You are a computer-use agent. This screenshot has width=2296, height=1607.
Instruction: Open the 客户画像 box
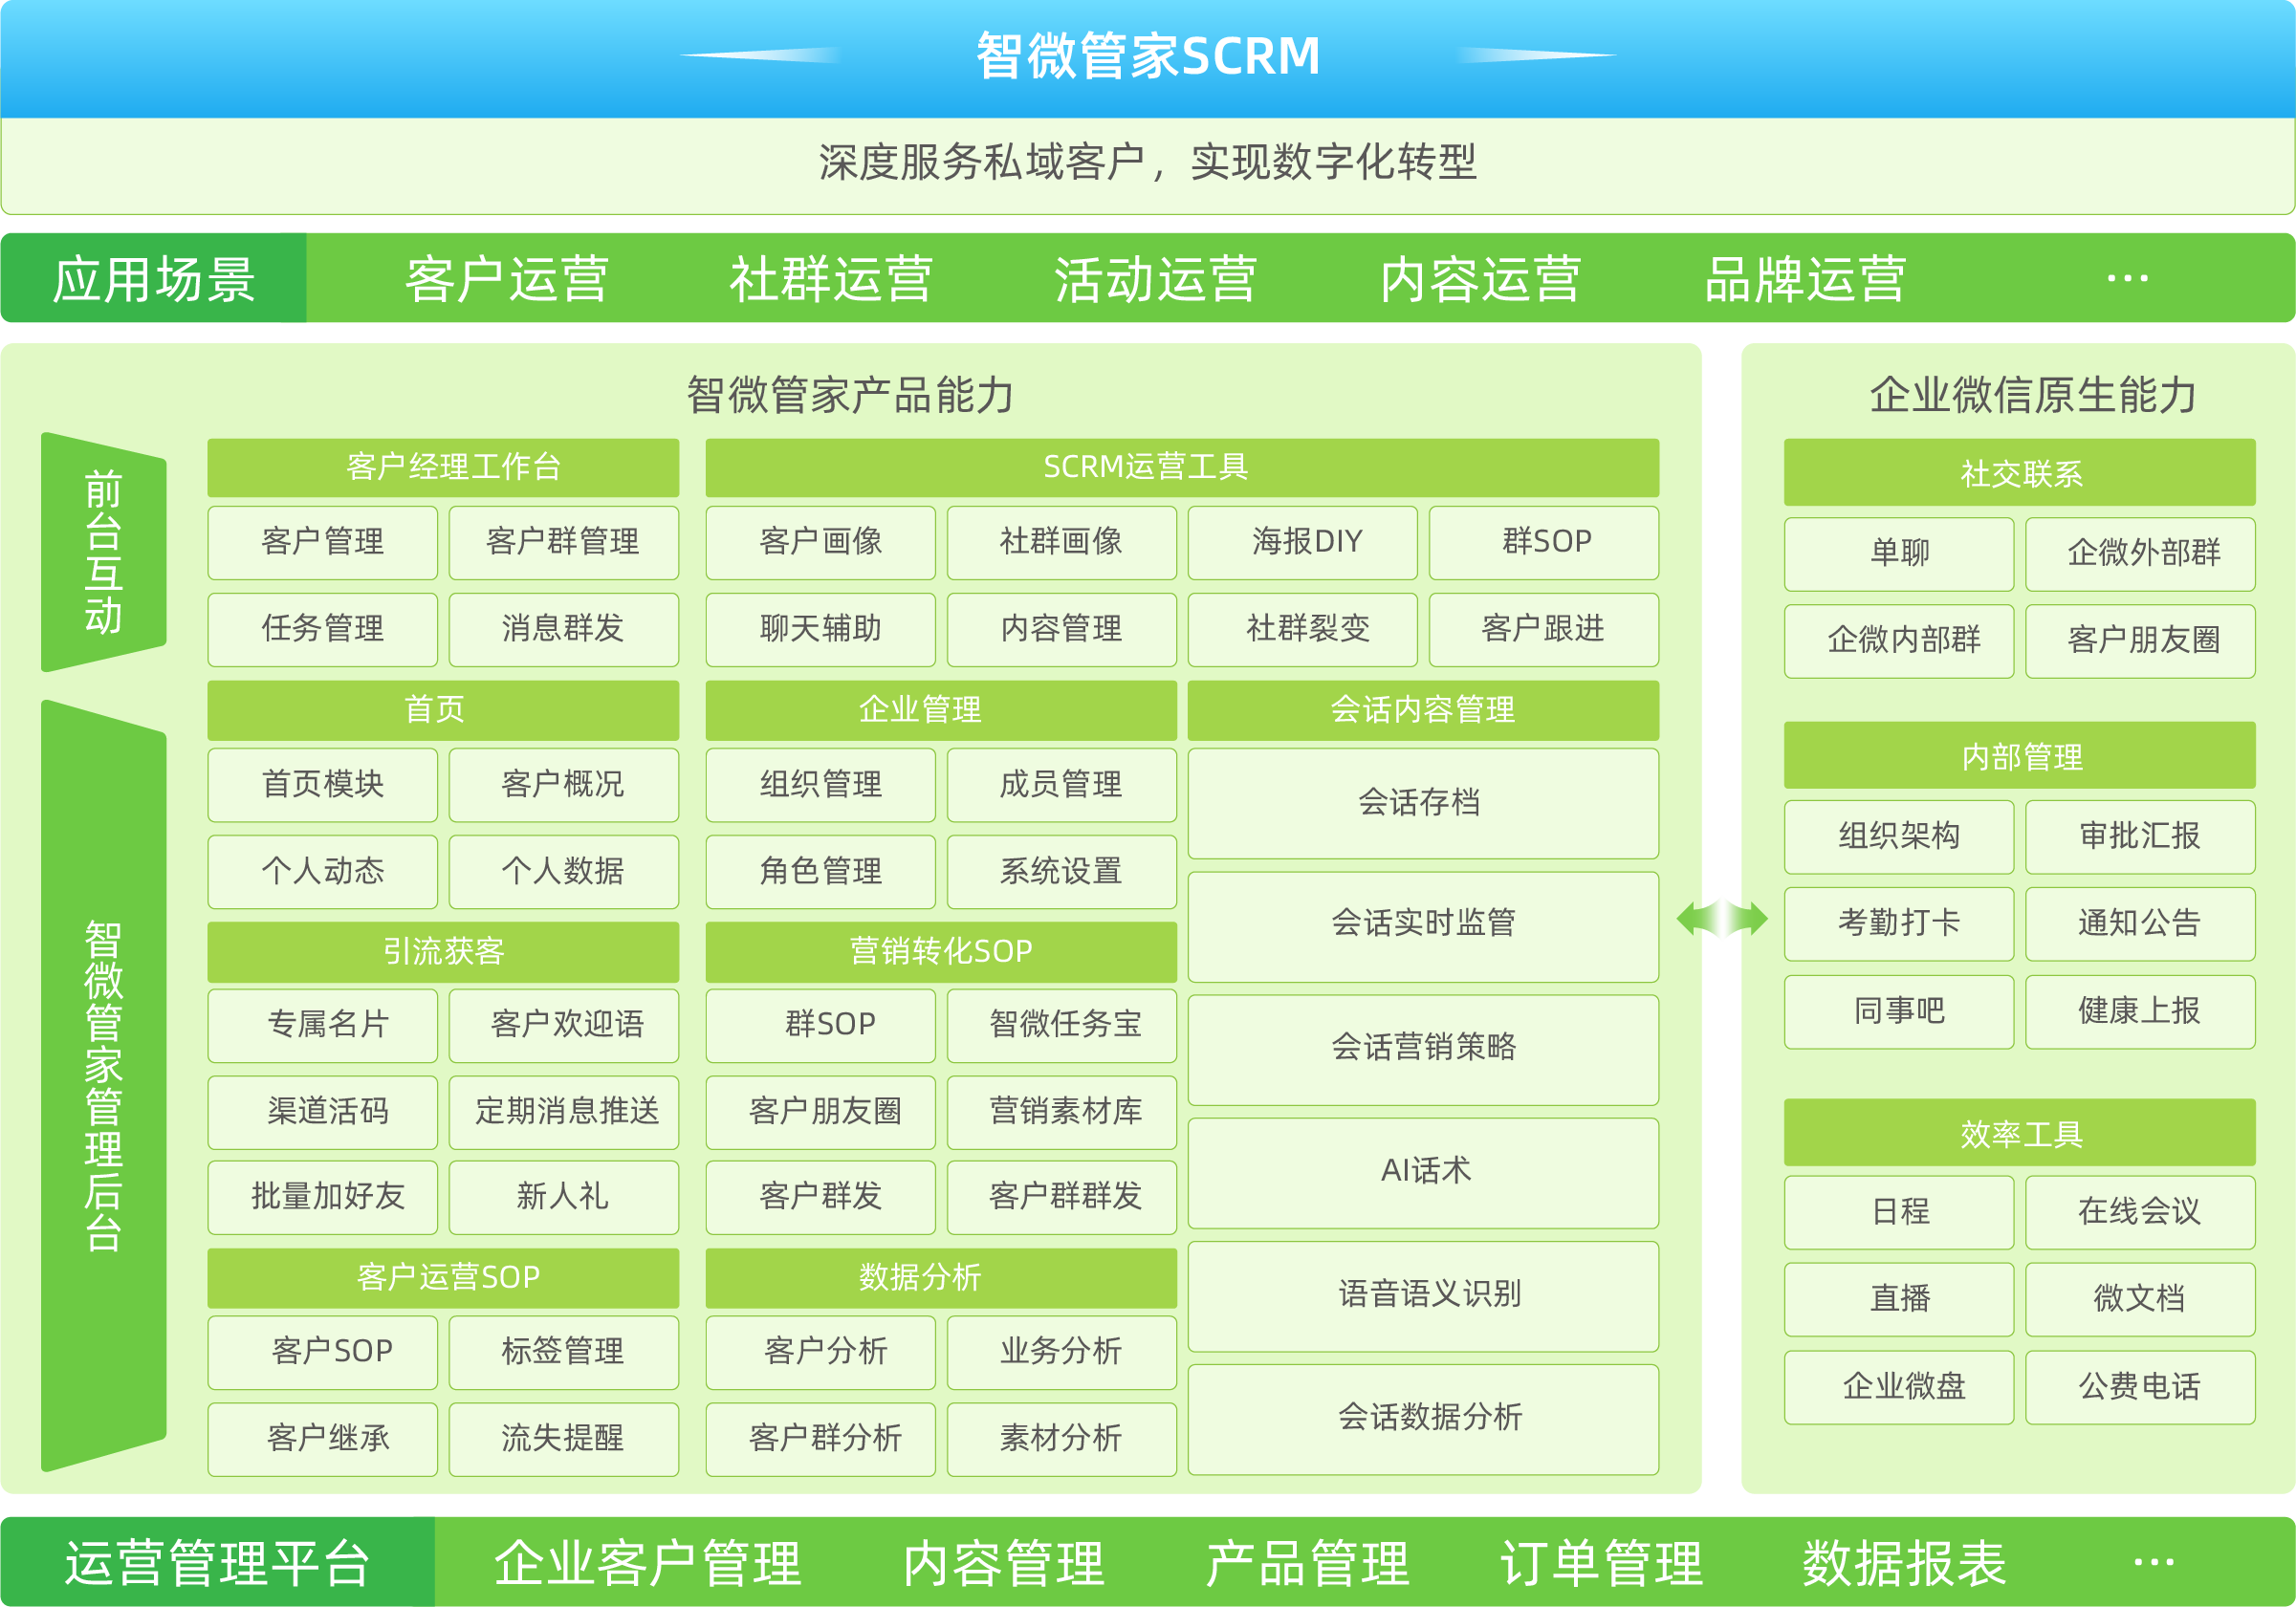[821, 542]
